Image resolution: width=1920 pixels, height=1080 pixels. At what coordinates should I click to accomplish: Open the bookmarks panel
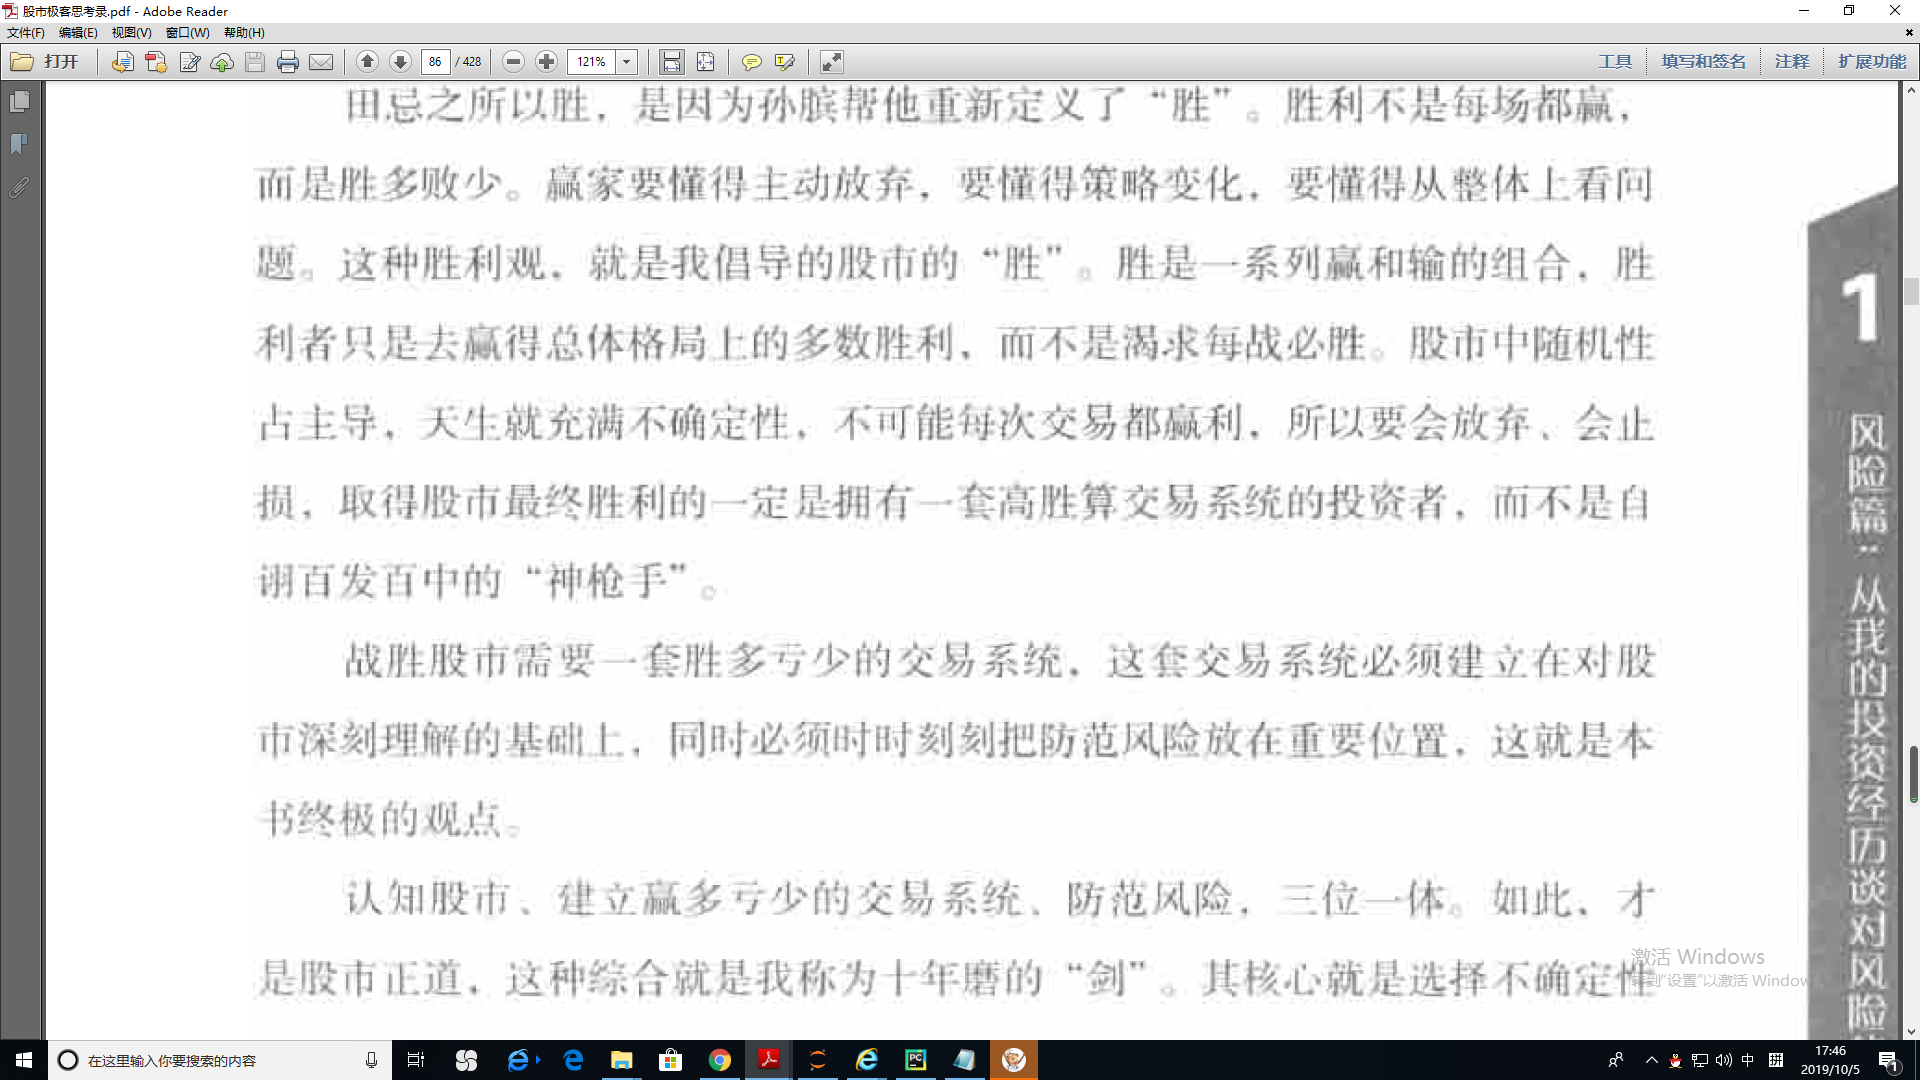pyautogui.click(x=19, y=145)
